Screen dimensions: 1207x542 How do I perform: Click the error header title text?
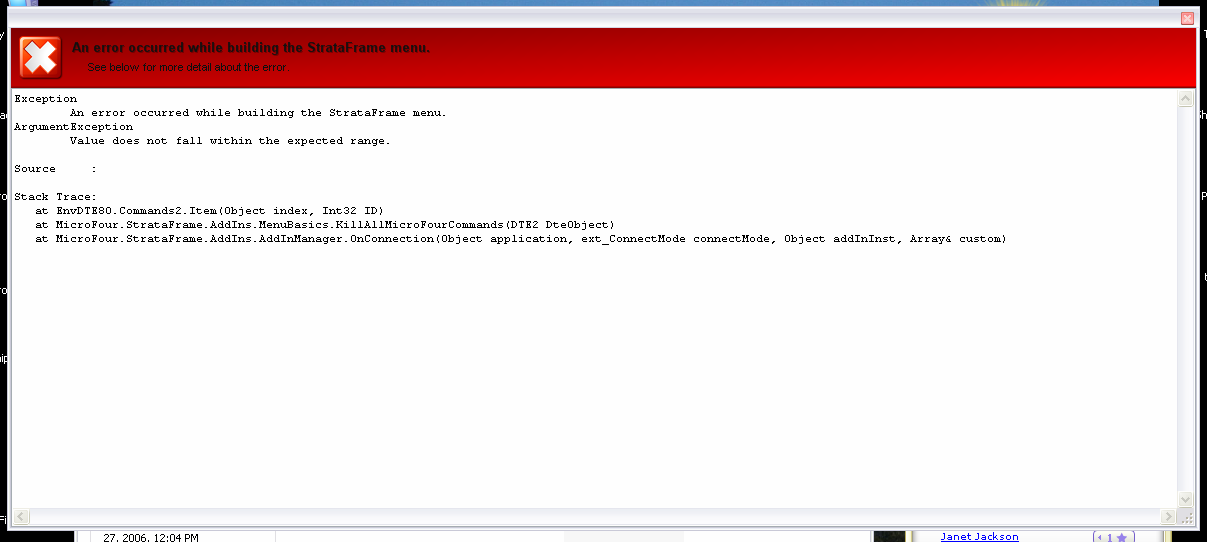(x=251, y=48)
